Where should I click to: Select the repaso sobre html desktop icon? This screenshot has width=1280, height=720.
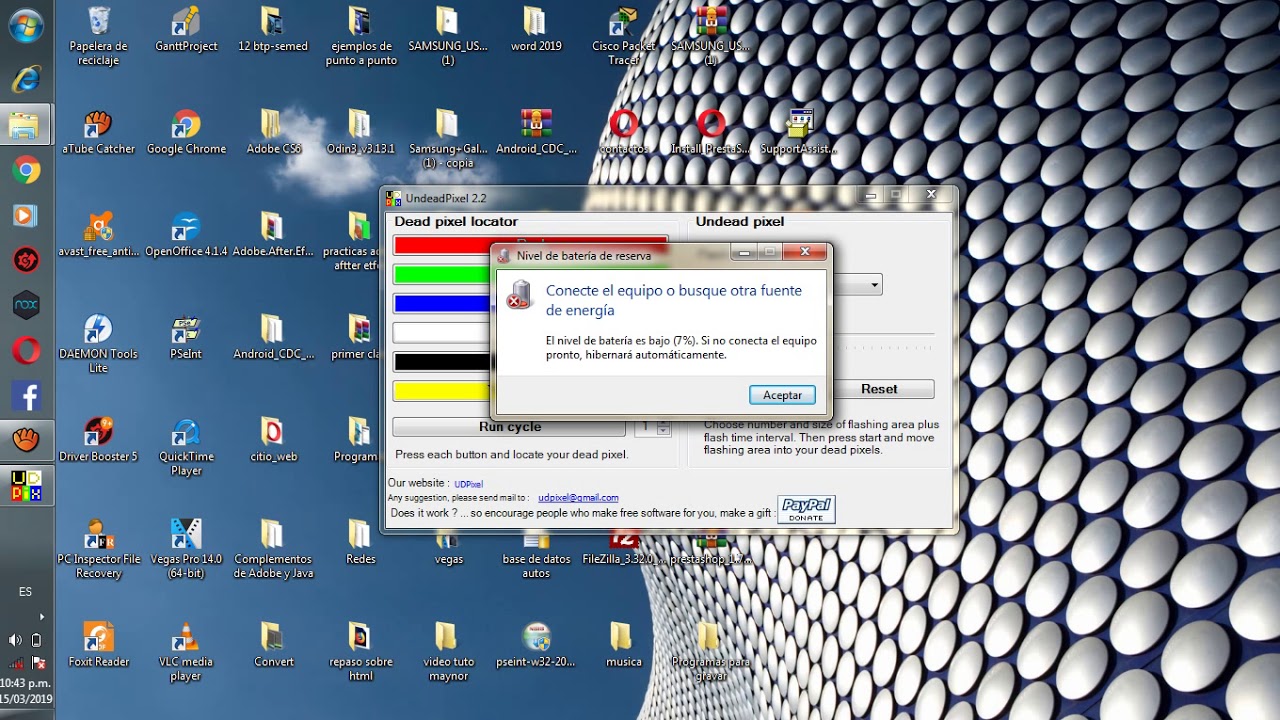click(361, 652)
